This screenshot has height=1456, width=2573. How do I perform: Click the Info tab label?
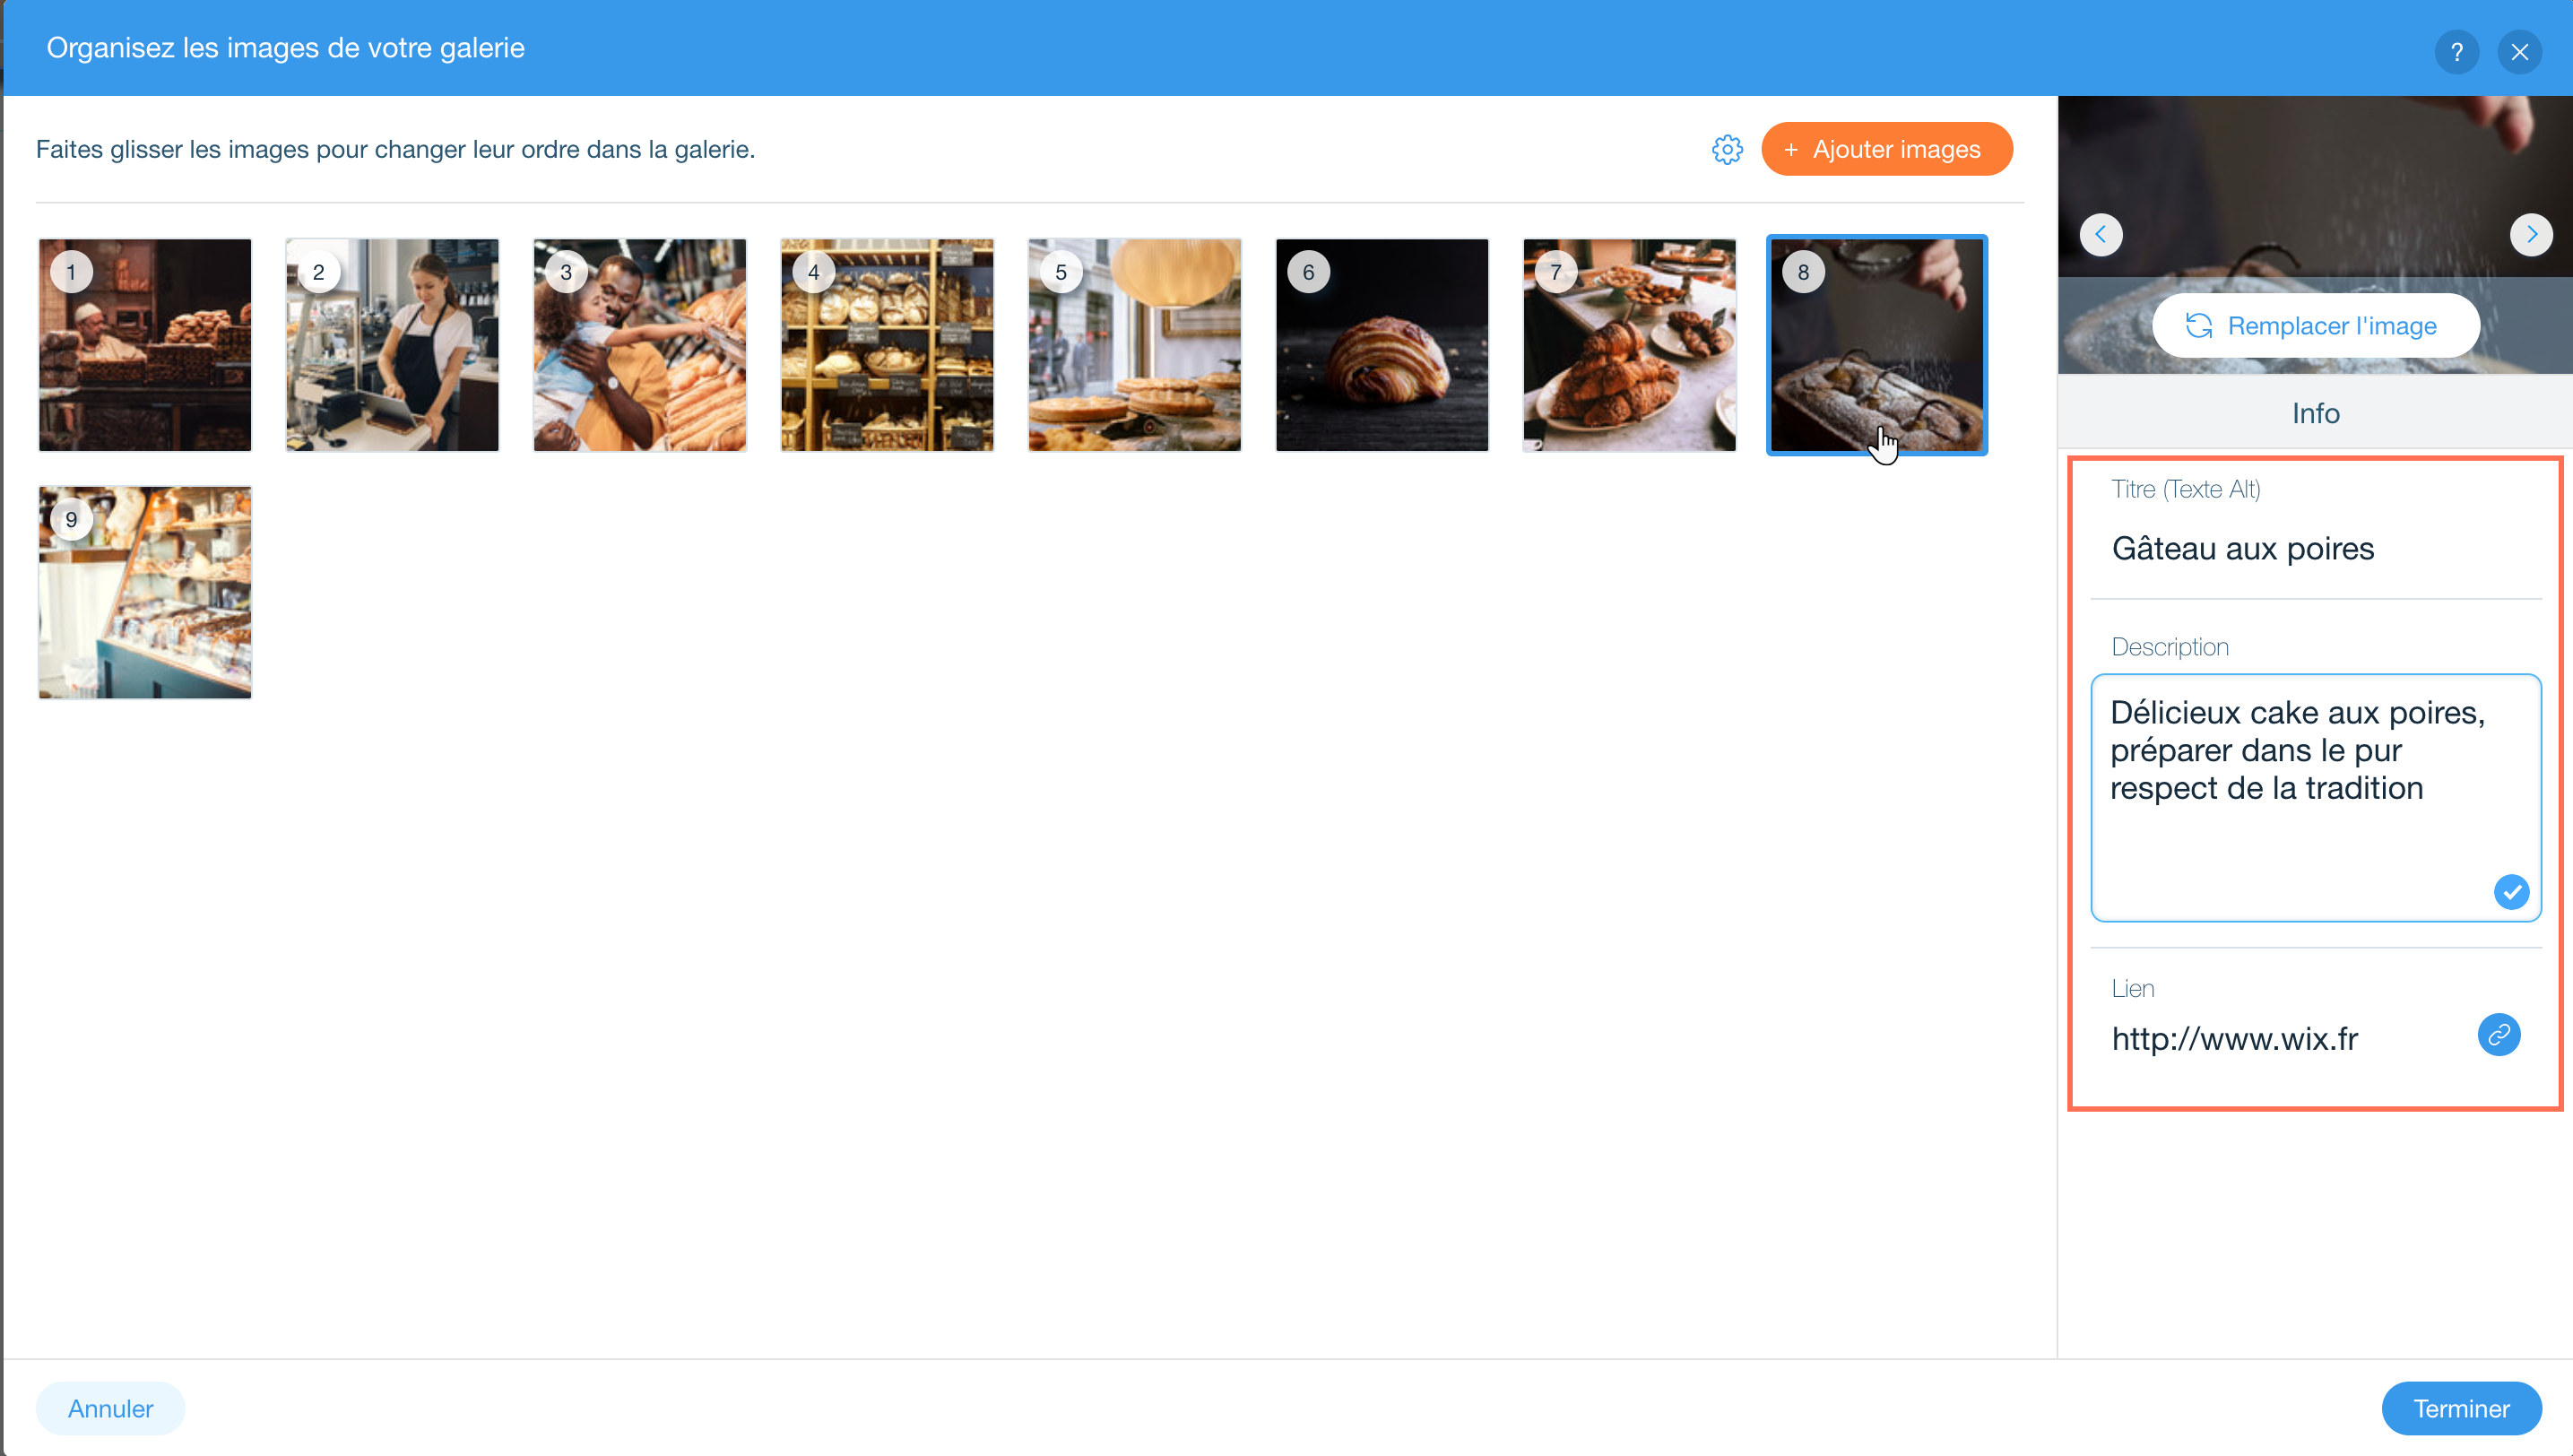2315,413
